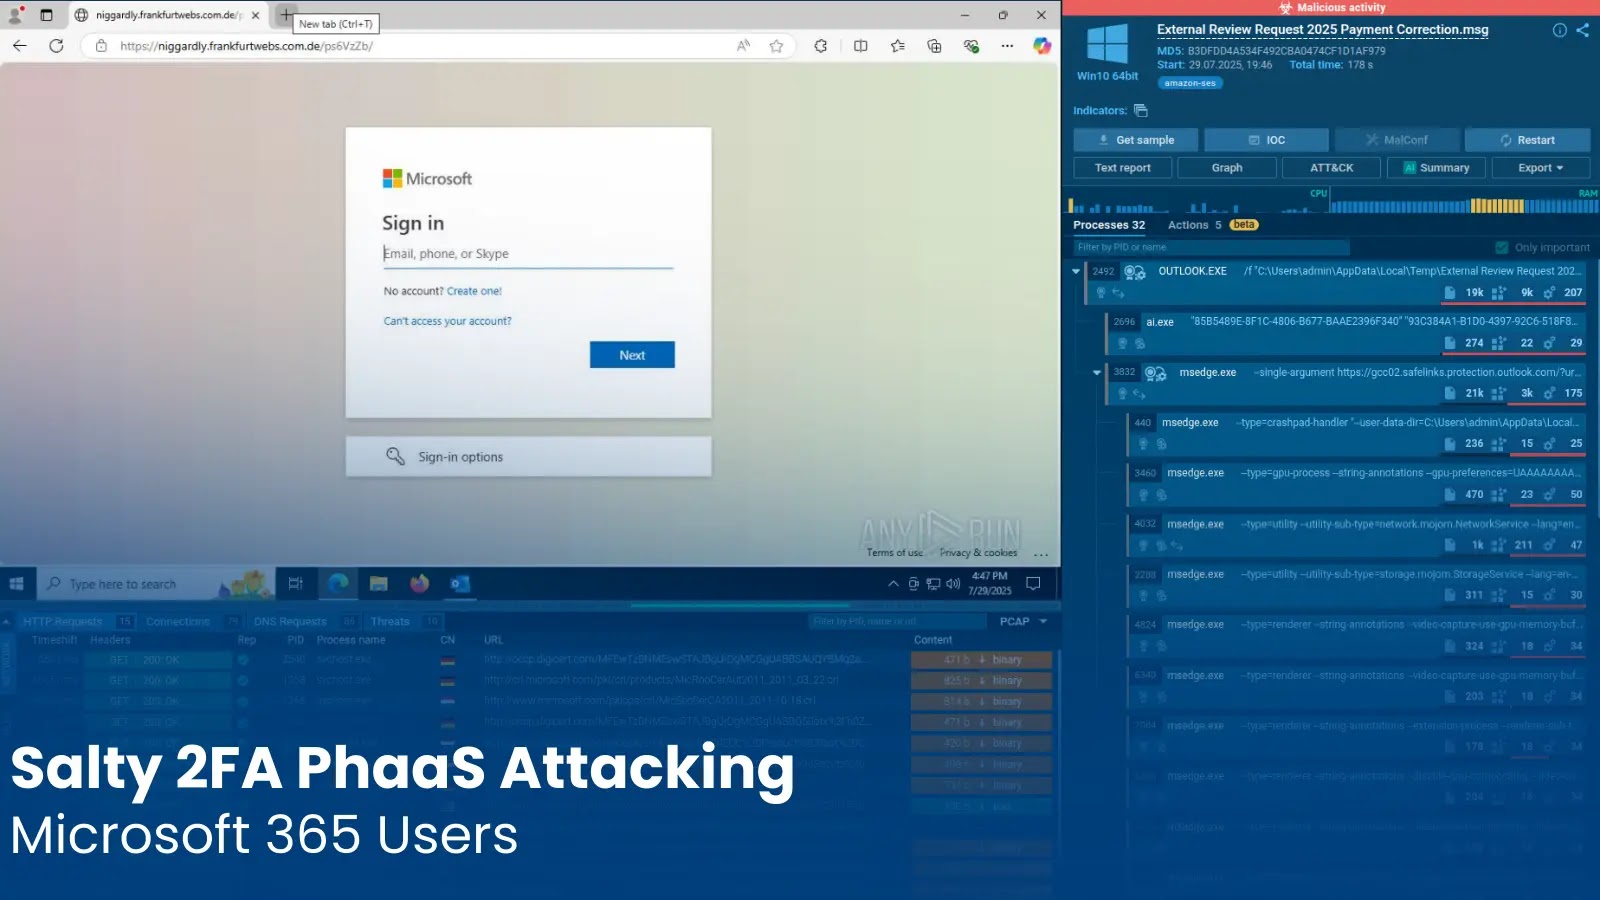
Task: Open the browser Extensions icon
Action: [x=821, y=46]
